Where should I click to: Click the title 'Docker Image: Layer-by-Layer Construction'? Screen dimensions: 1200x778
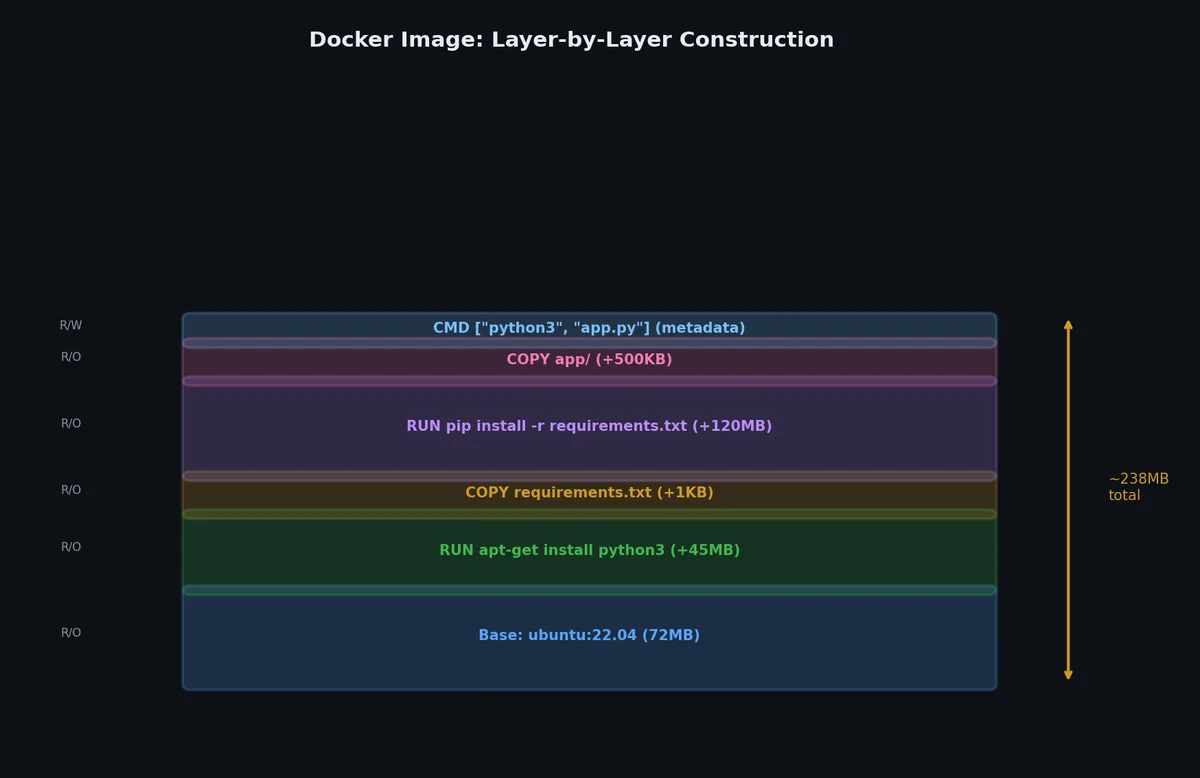[x=571, y=40]
